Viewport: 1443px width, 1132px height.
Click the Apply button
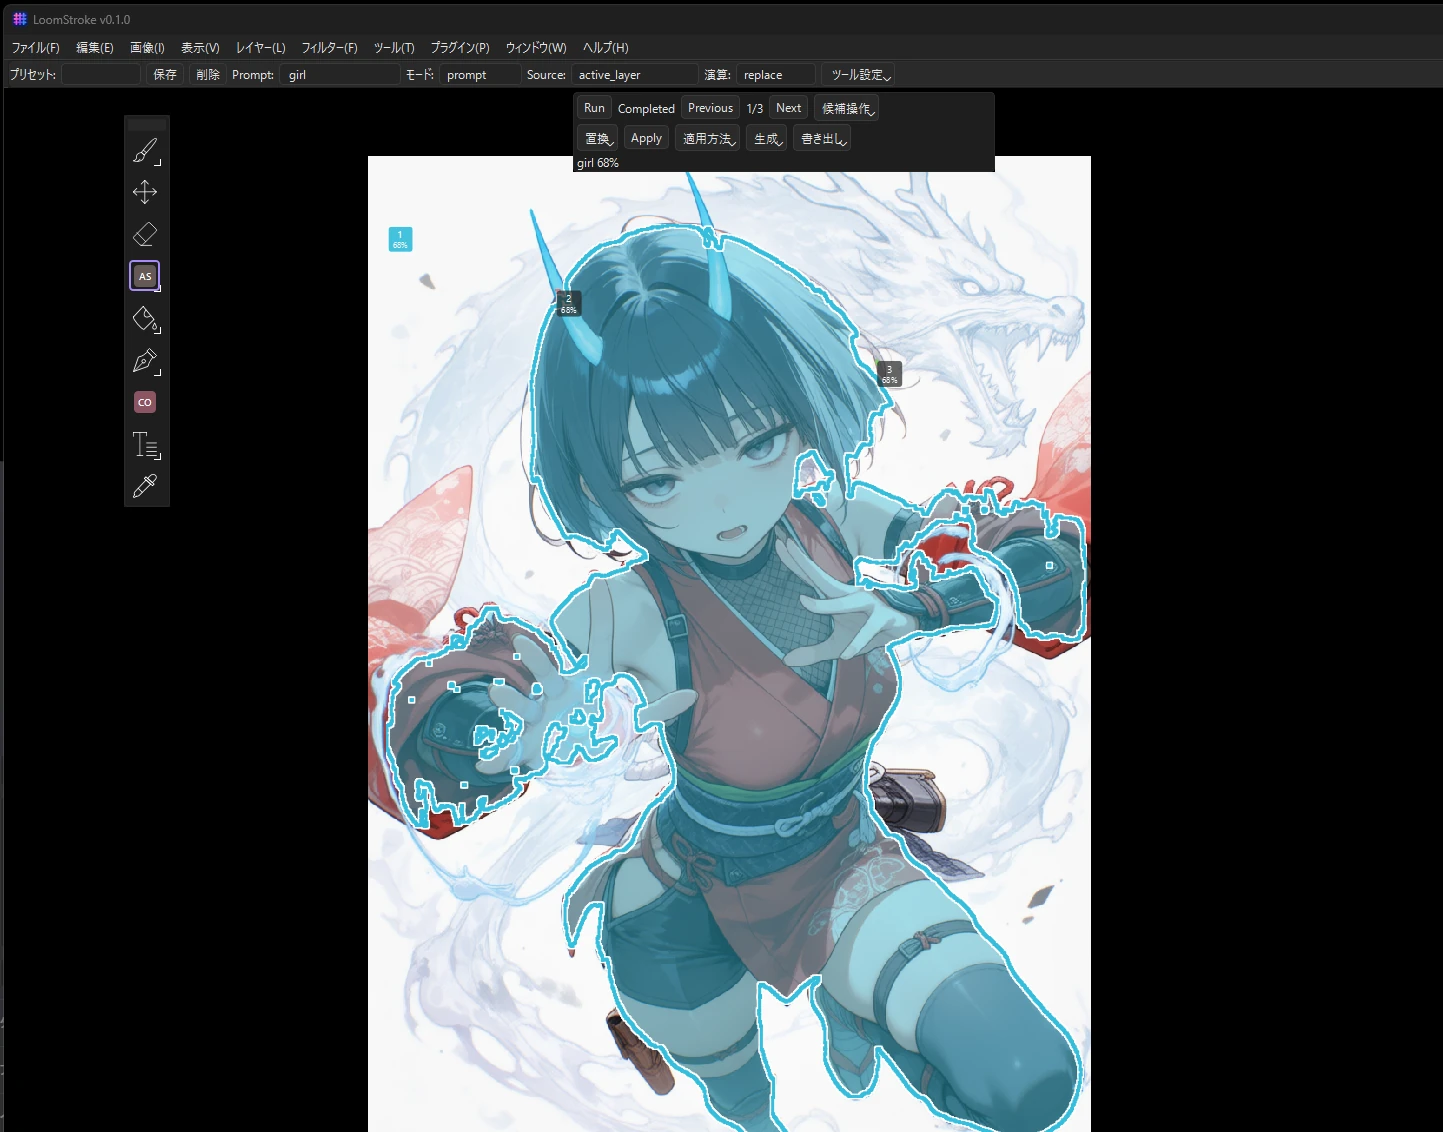tap(646, 139)
